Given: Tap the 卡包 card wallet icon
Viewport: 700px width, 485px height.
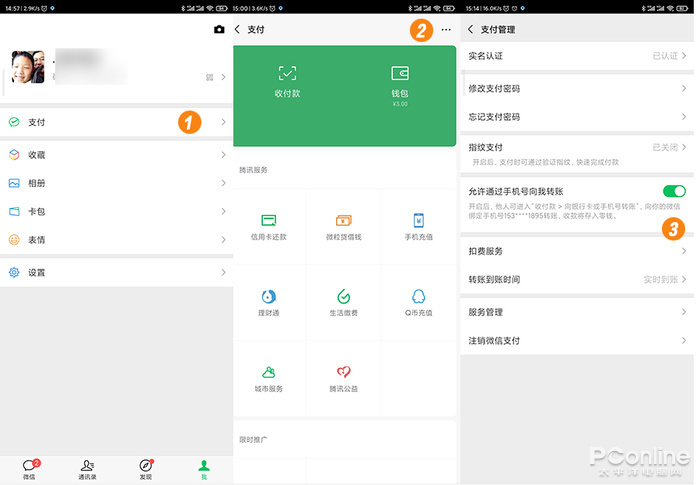Looking at the screenshot, I should (x=14, y=211).
